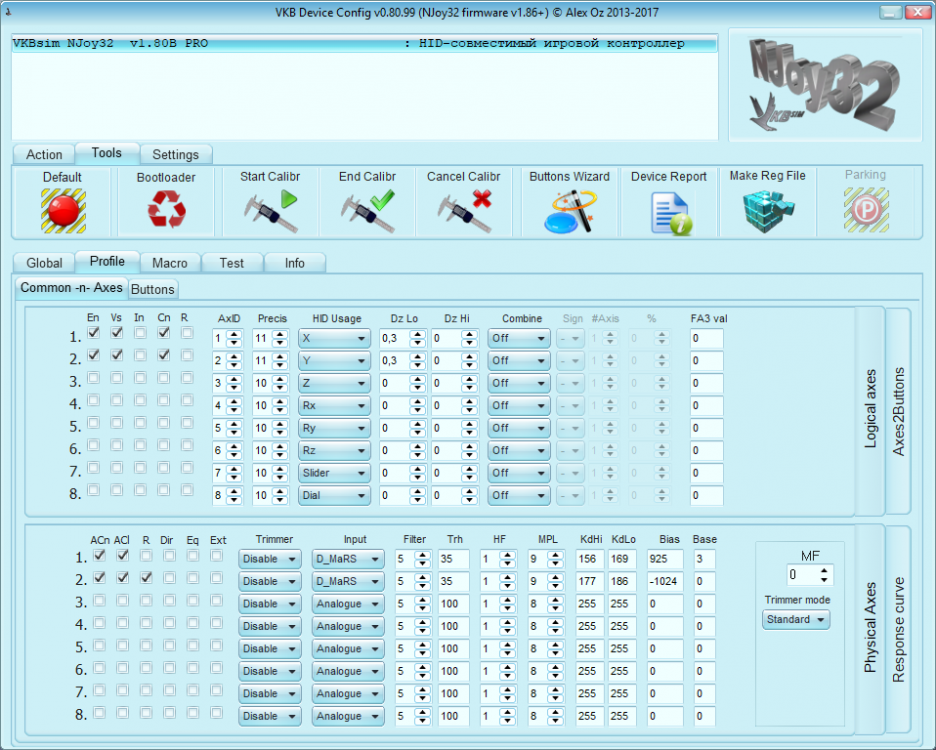Image resolution: width=936 pixels, height=750 pixels.
Task: Finish calibration using End Calibr icon
Action: pyautogui.click(x=367, y=211)
